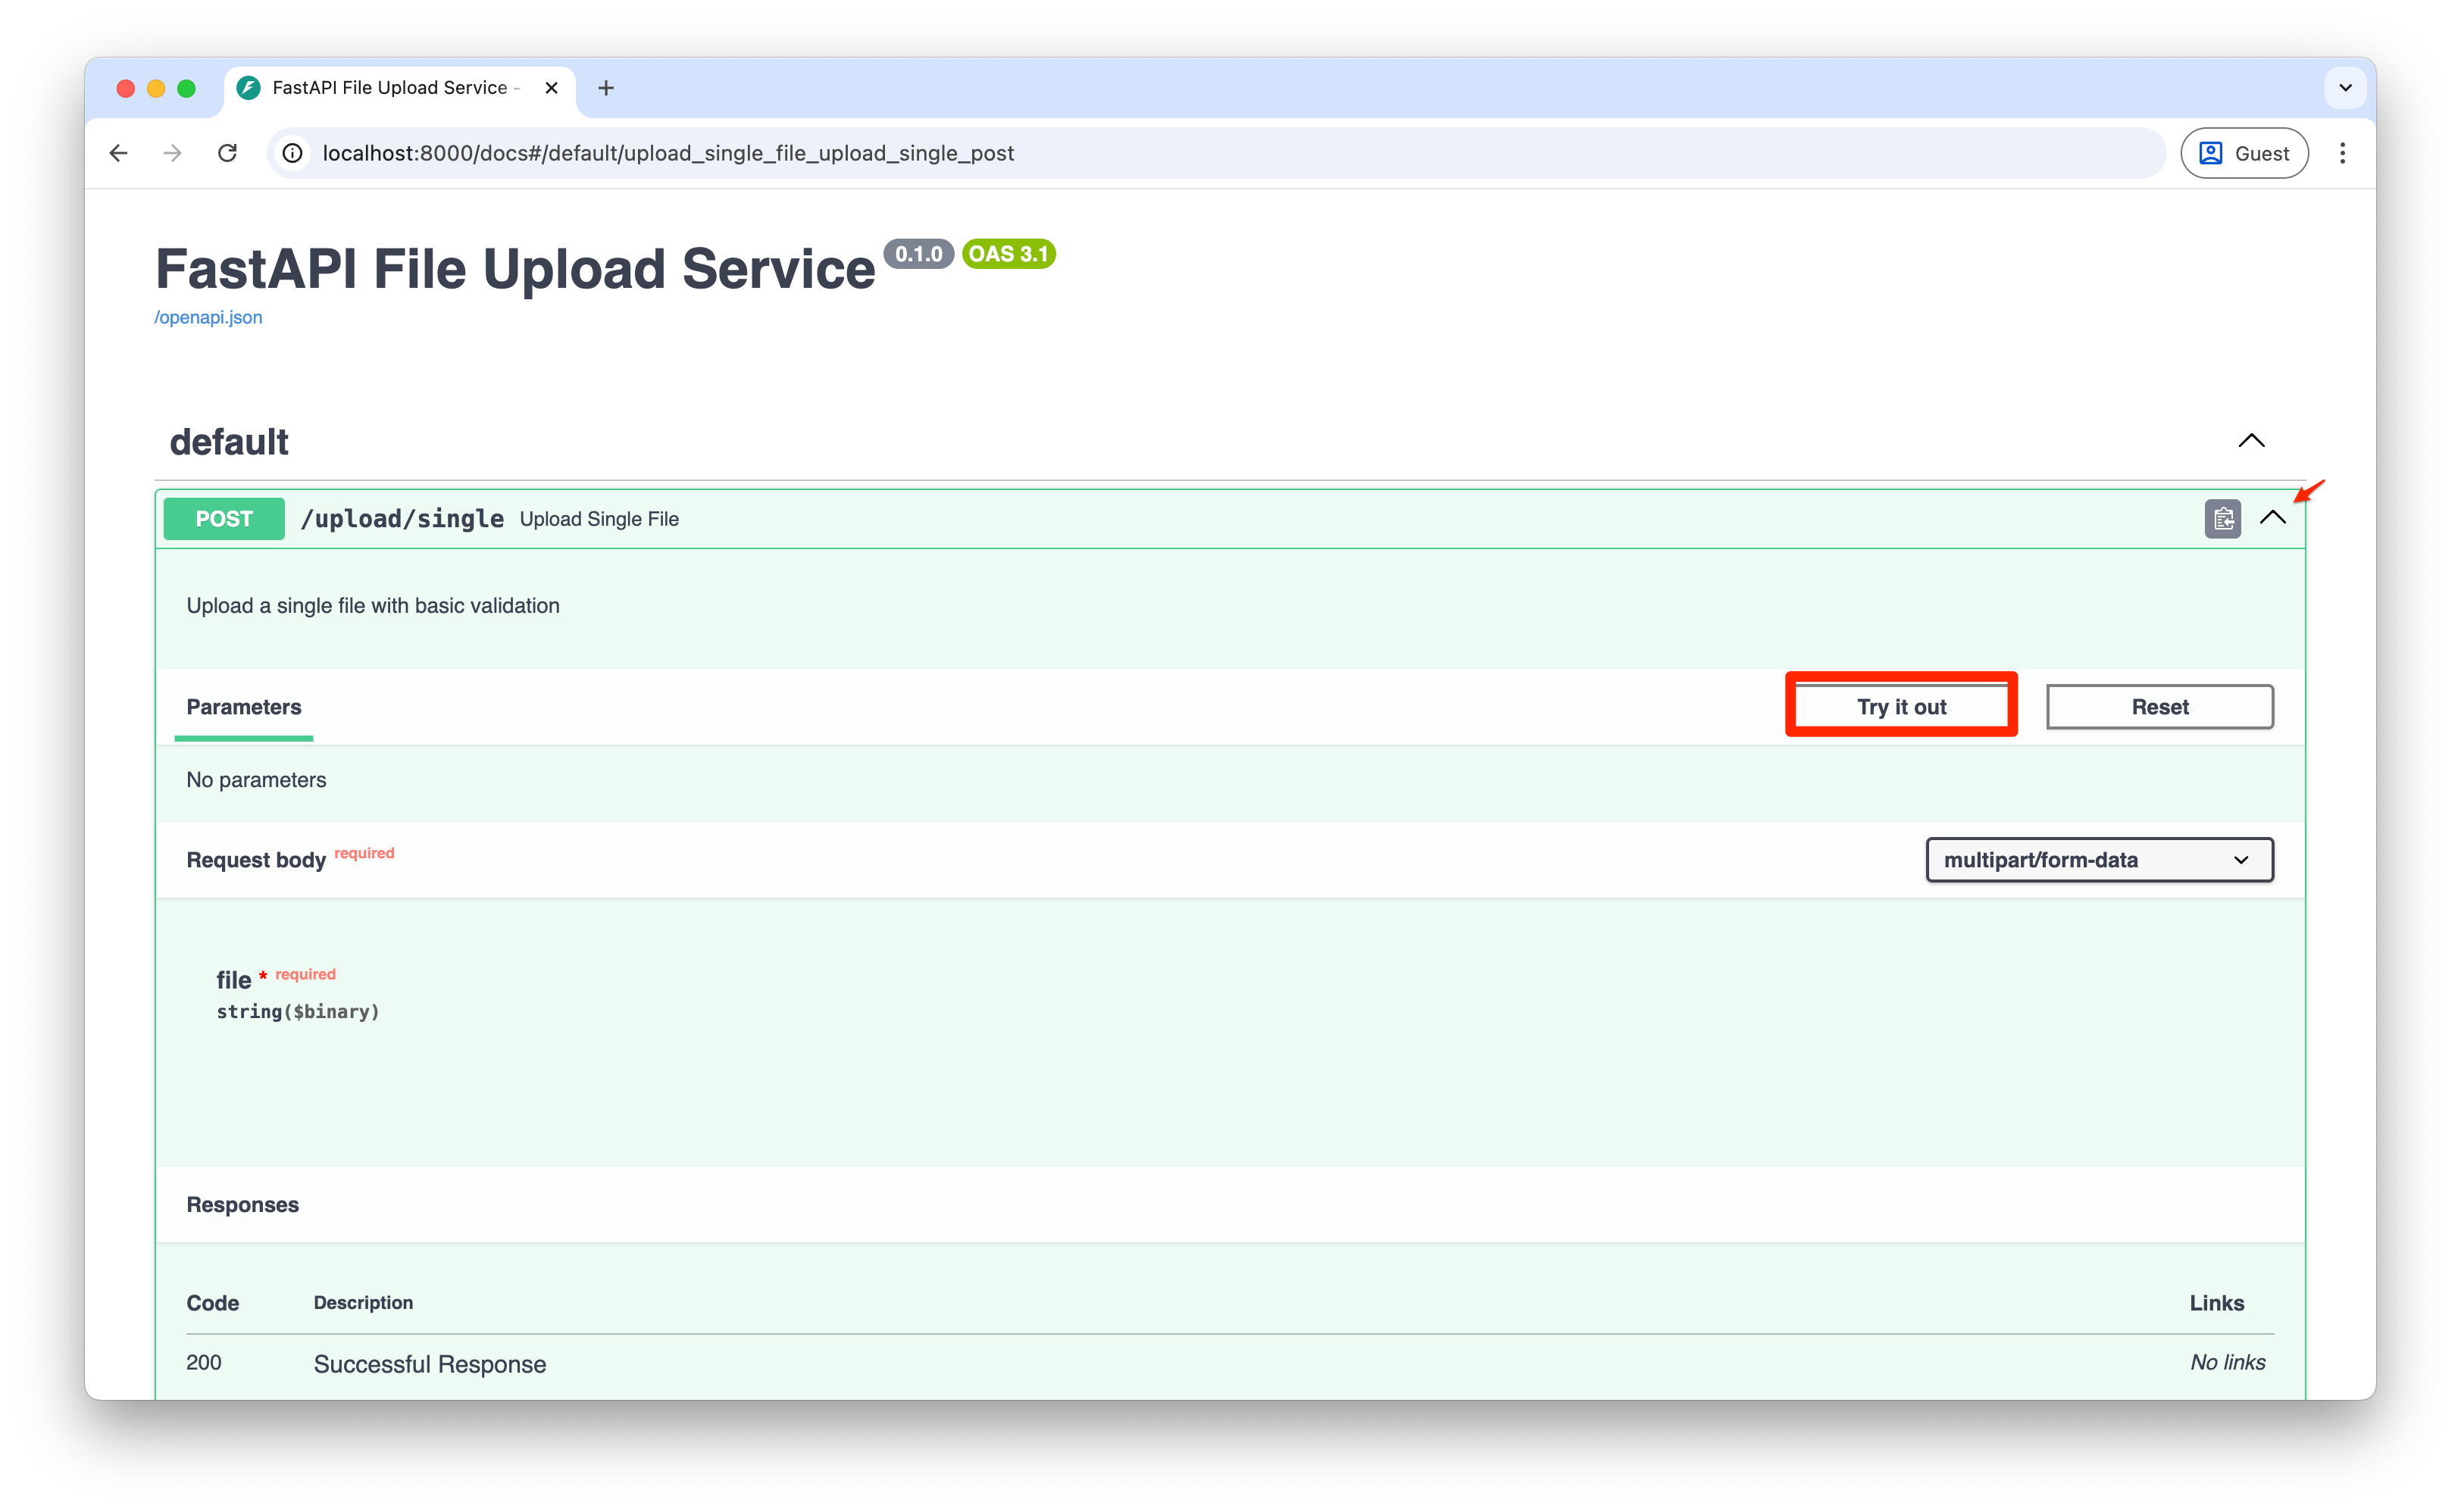
Task: Click the macOS green fullscreen button
Action: tap(186, 88)
